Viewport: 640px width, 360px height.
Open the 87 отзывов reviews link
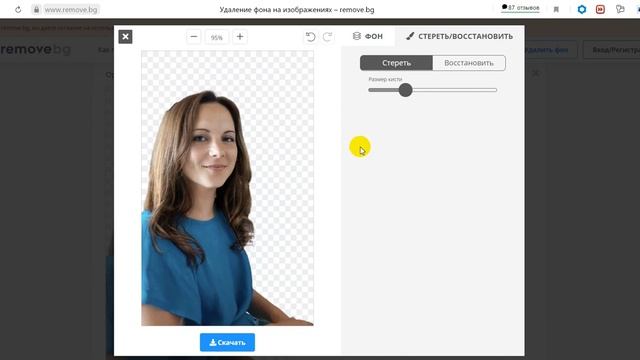click(x=520, y=8)
